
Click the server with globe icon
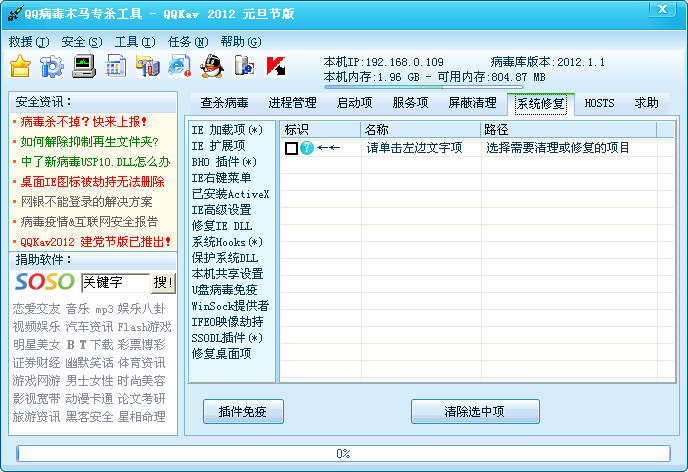(x=244, y=66)
